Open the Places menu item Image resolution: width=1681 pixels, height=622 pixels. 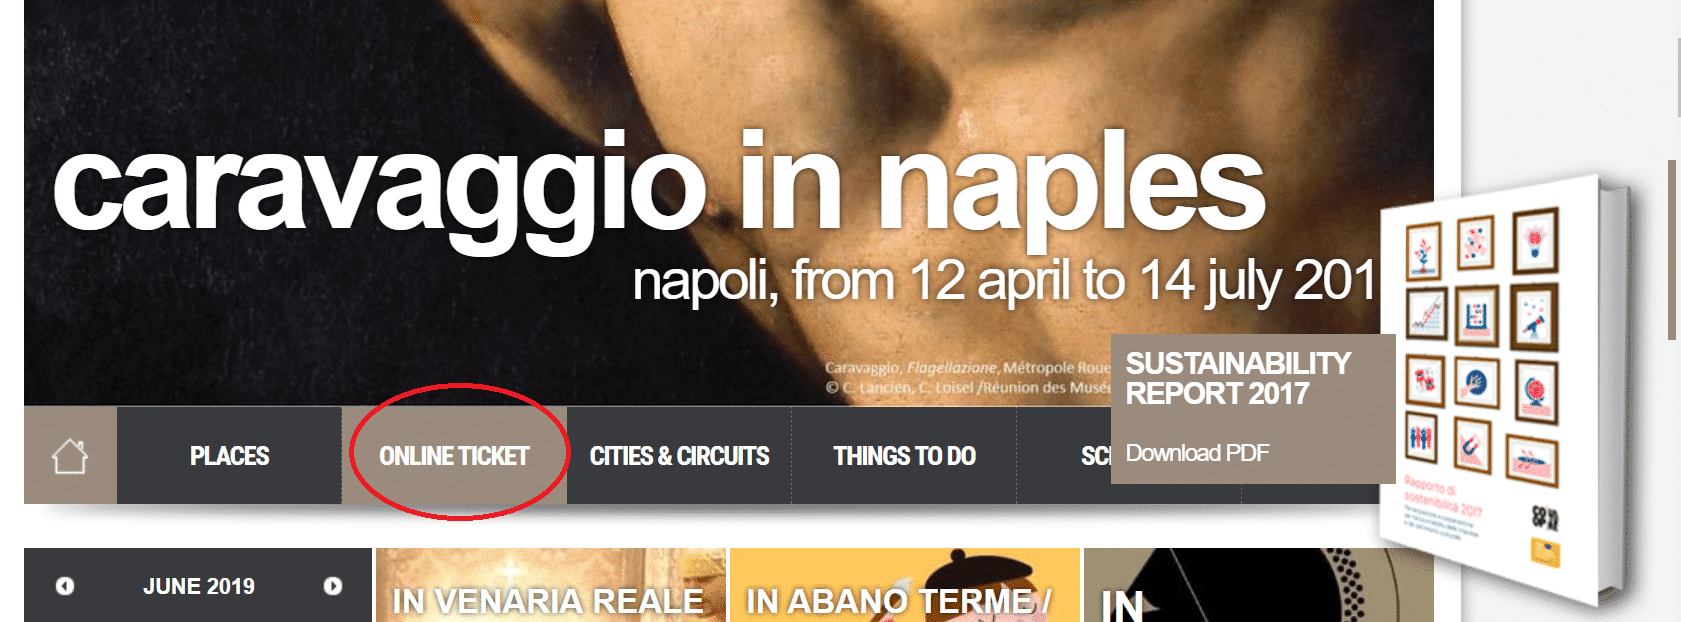229,456
